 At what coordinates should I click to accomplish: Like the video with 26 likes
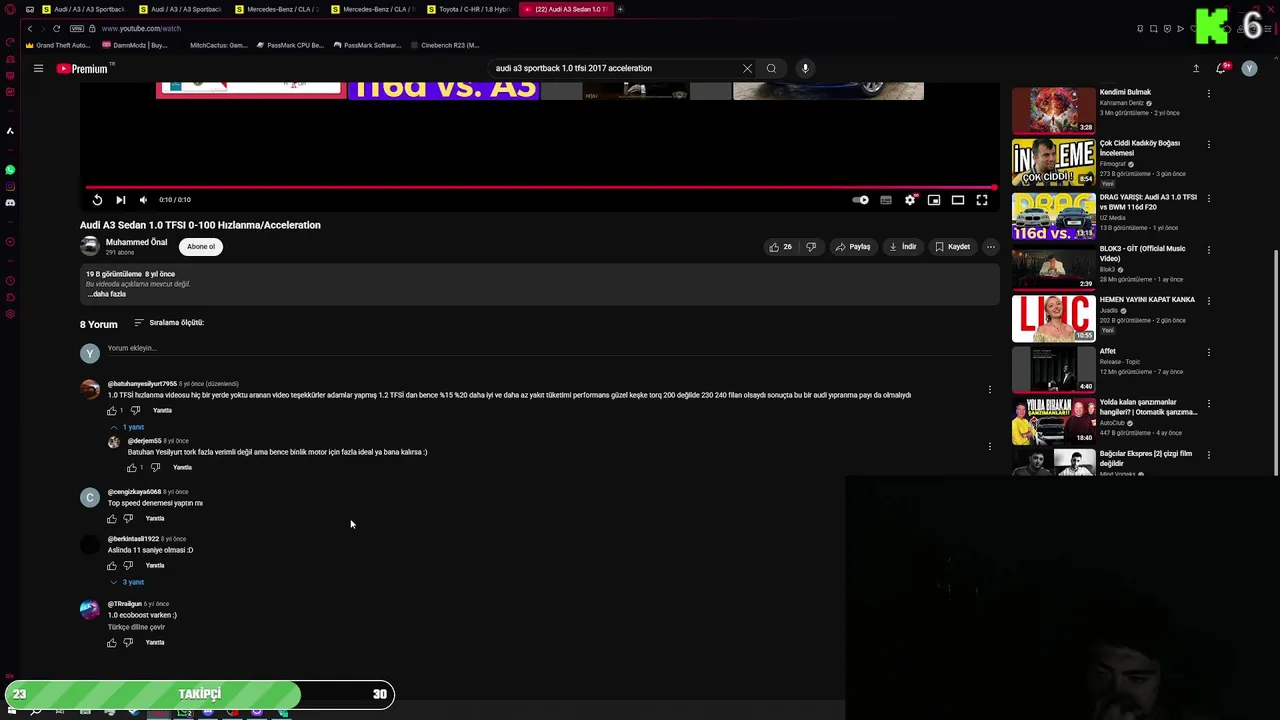[780, 247]
